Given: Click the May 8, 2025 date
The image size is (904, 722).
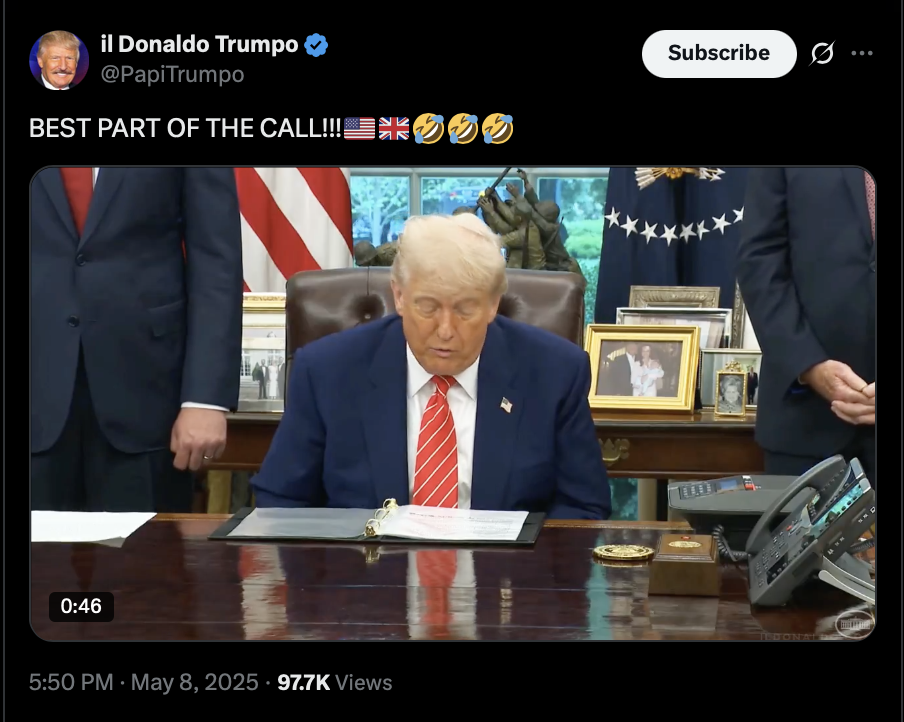Looking at the screenshot, I should [194, 682].
